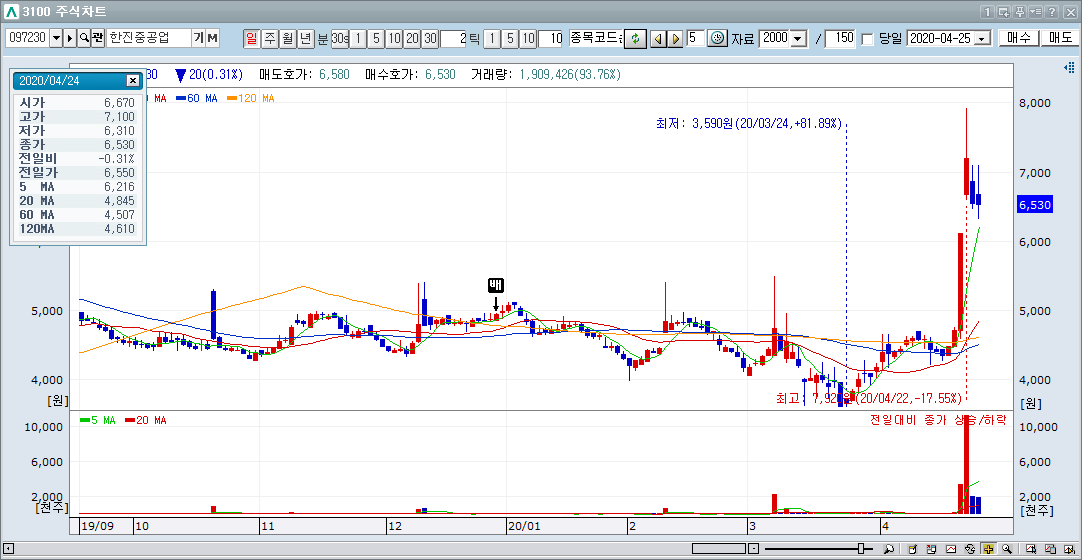
Task: Select 5 minute chart button
Action: click(x=376, y=39)
